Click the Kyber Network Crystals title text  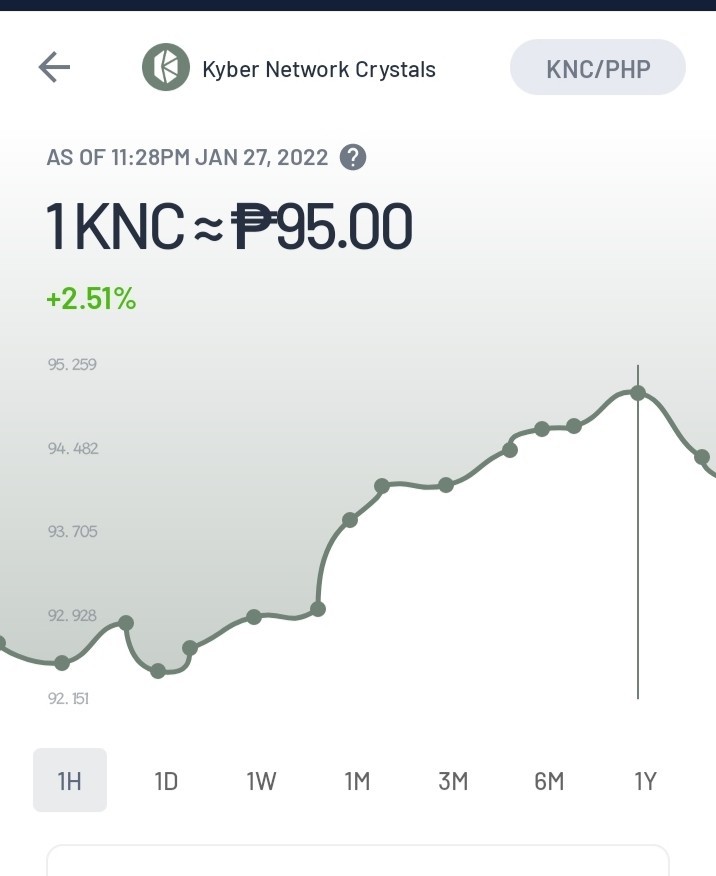coord(319,69)
